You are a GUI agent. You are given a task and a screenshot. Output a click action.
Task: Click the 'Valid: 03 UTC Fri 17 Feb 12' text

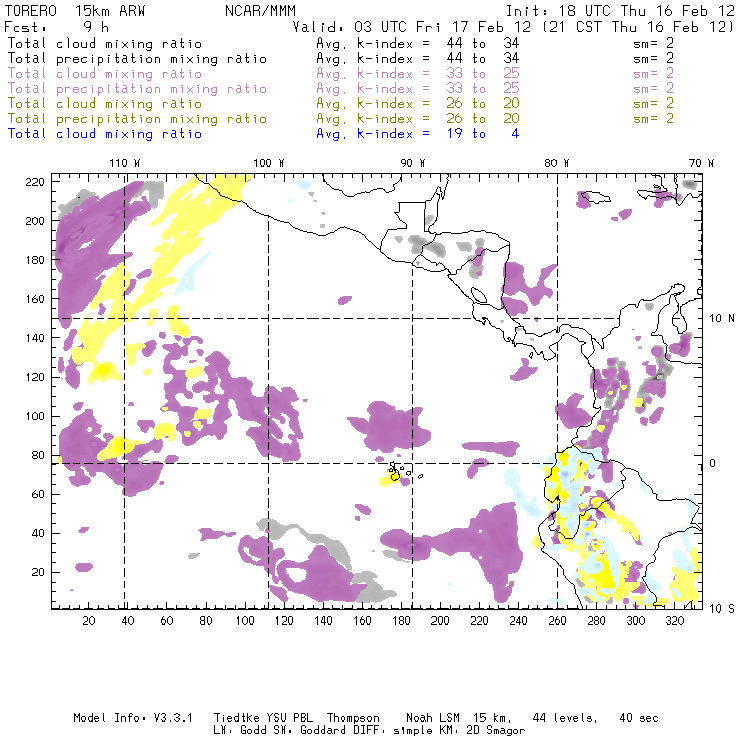[x=412, y=27]
